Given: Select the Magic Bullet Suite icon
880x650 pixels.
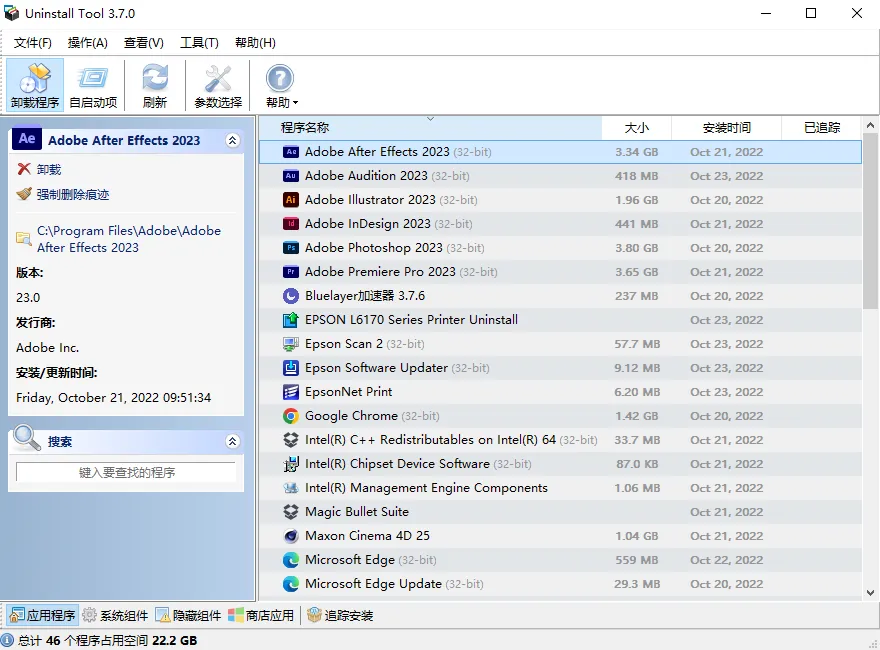Looking at the screenshot, I should 291,512.
